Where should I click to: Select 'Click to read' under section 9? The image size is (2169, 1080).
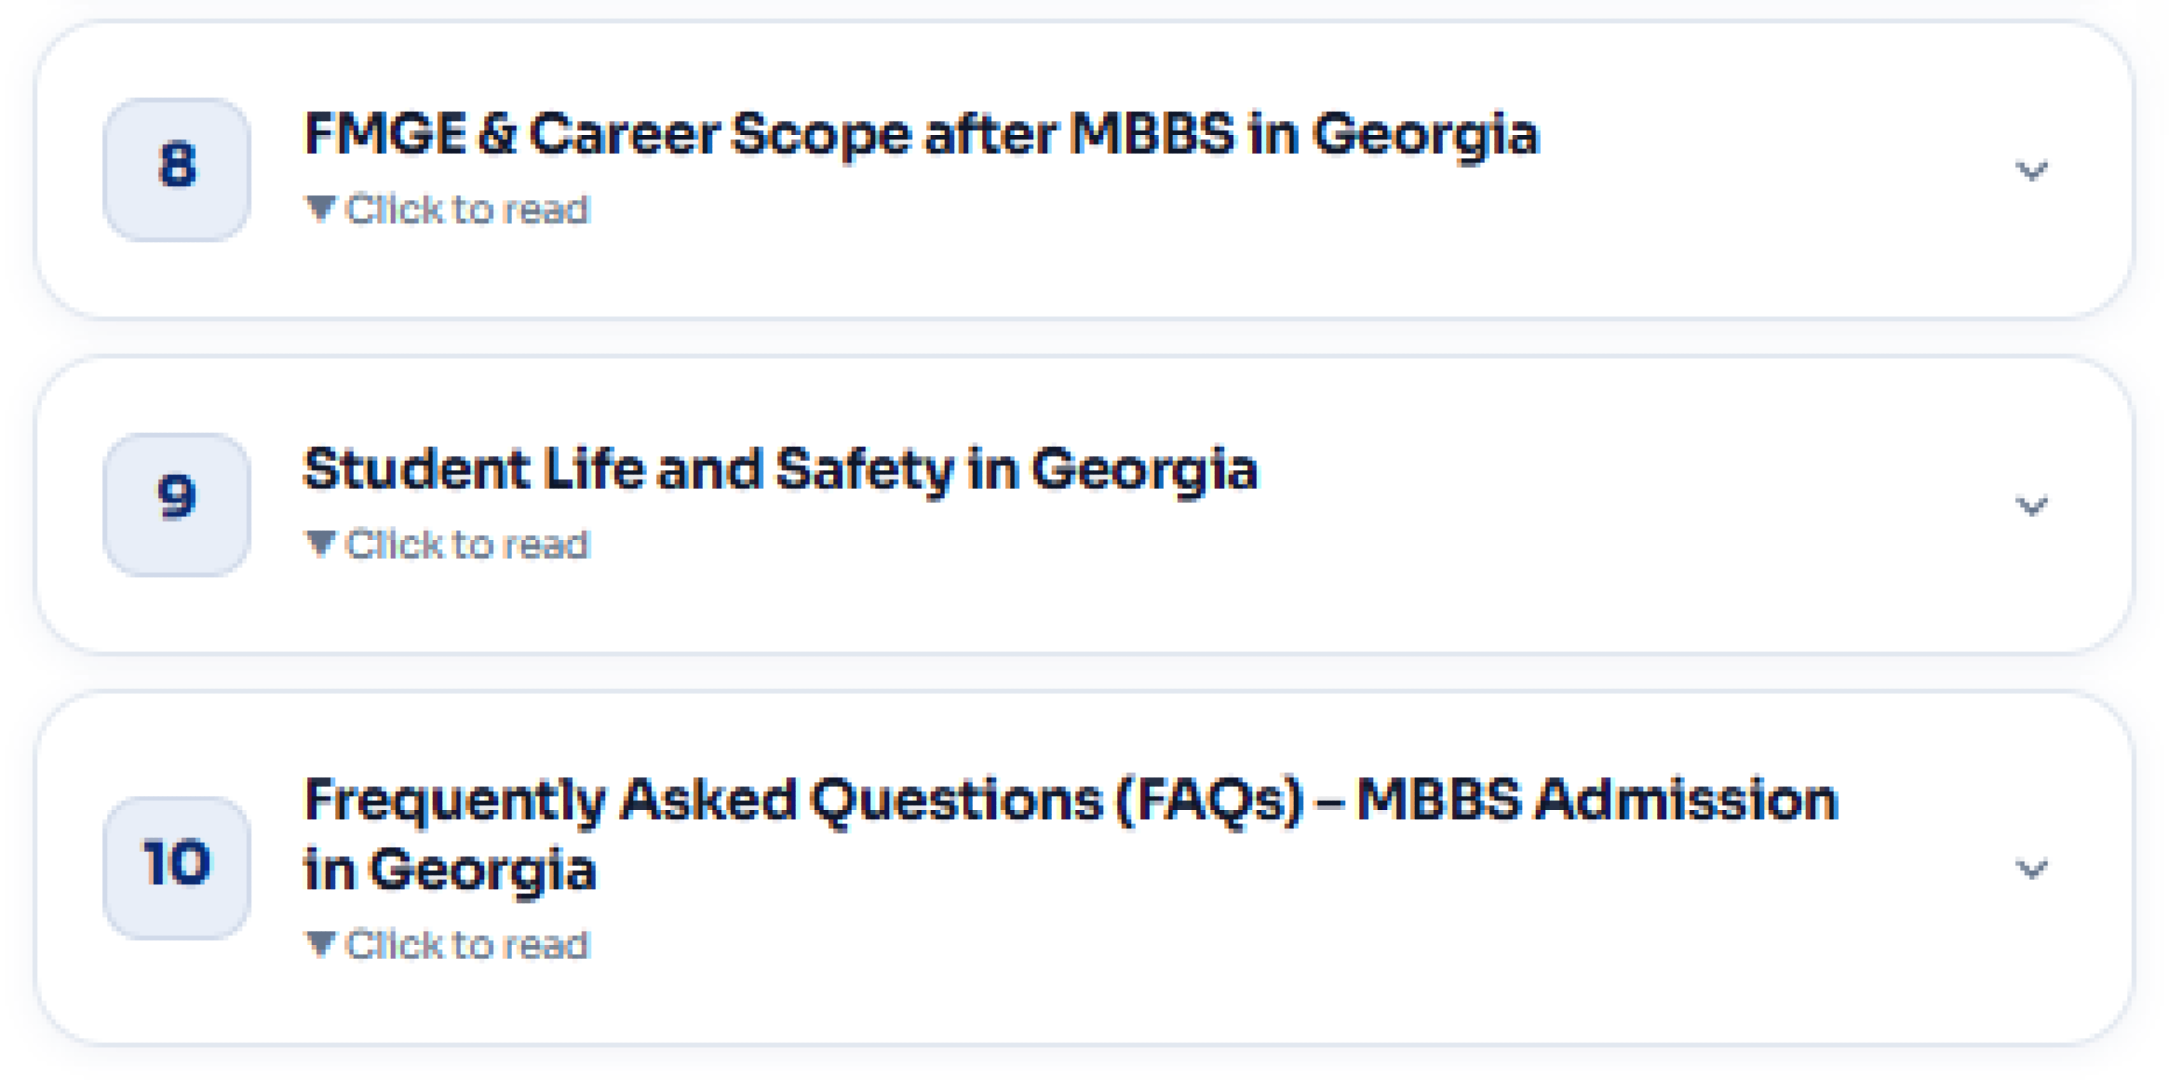point(467,545)
